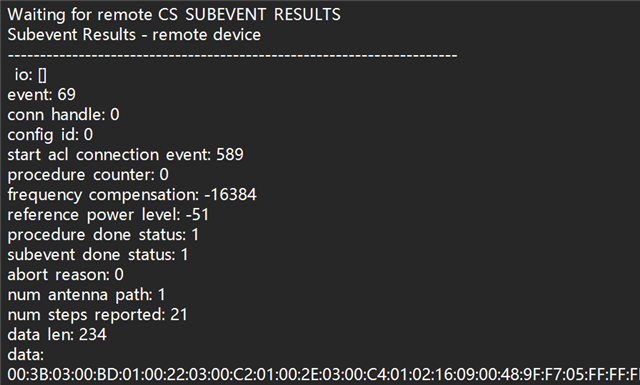This screenshot has height=385, width=640.
Task: Click the 'Waiting for remote CS SUBEVENT RESULTS' line
Action: point(174,15)
